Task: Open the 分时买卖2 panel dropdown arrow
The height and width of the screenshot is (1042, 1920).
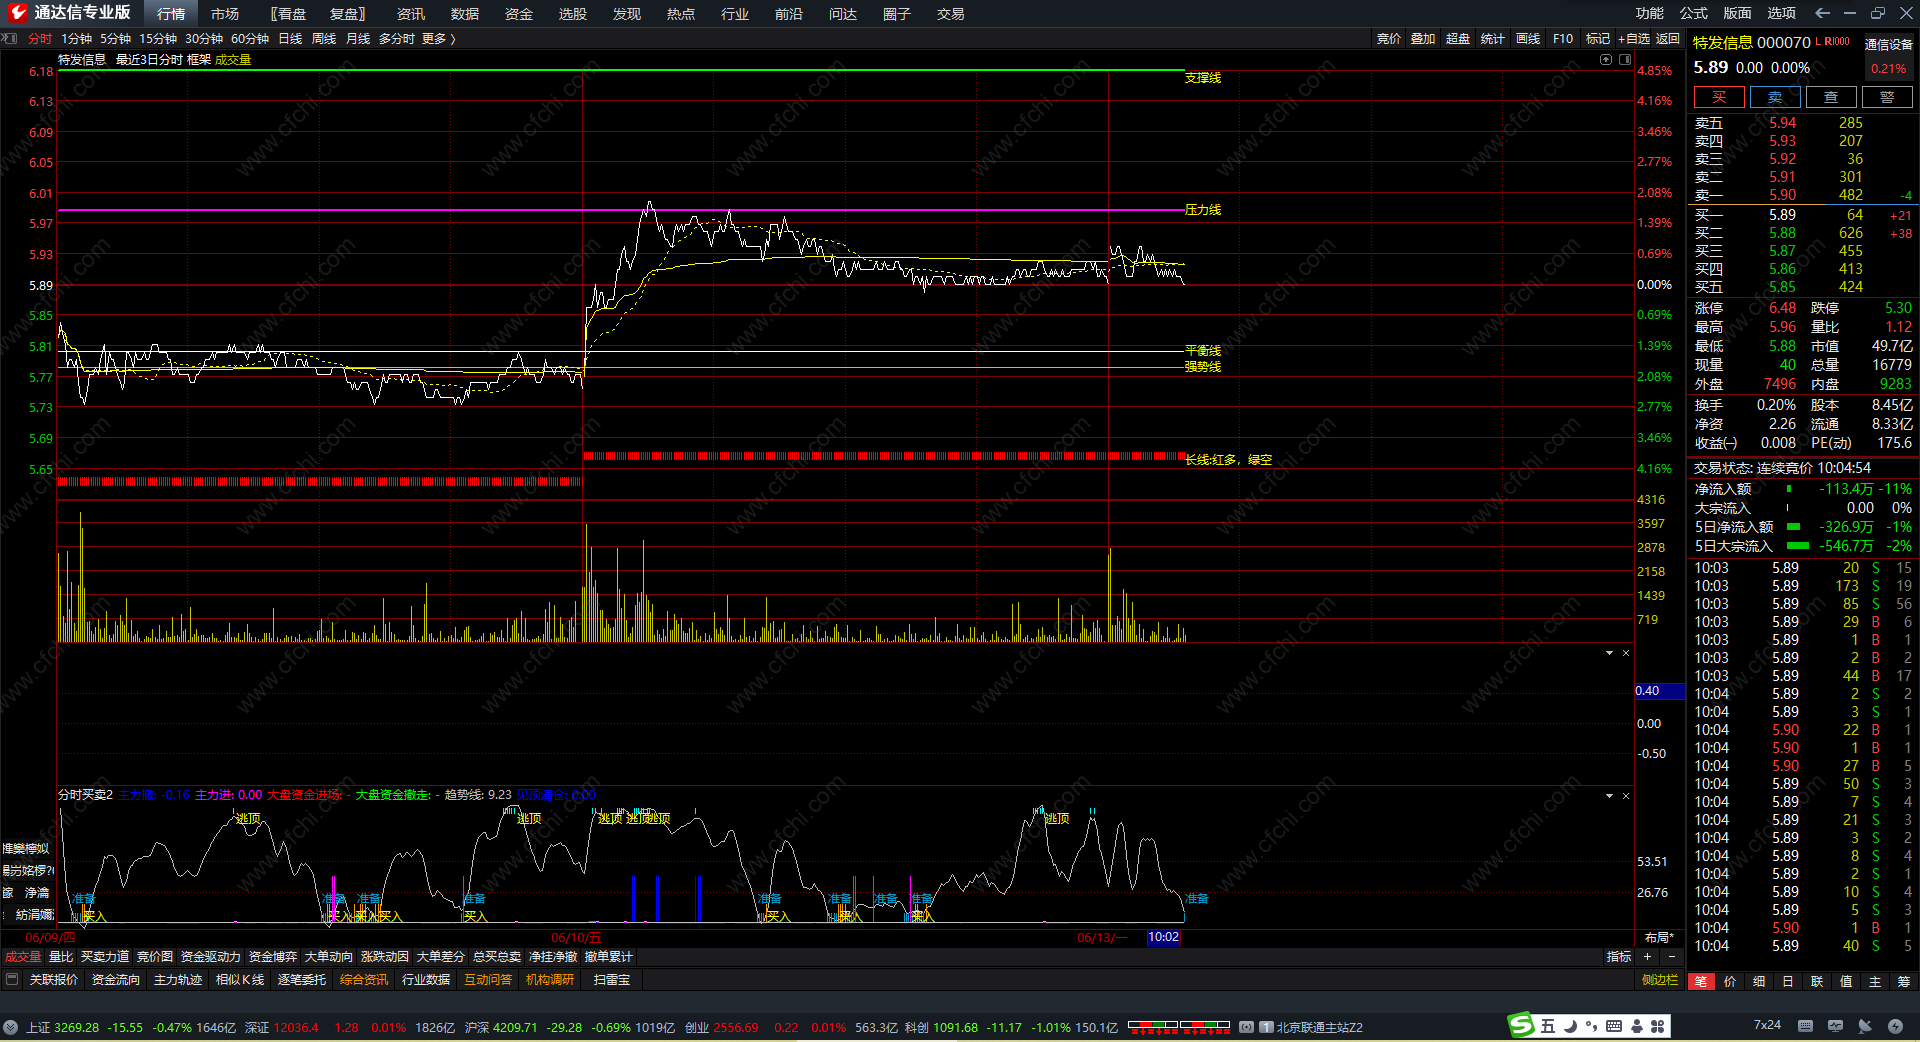Action: coord(1609,796)
